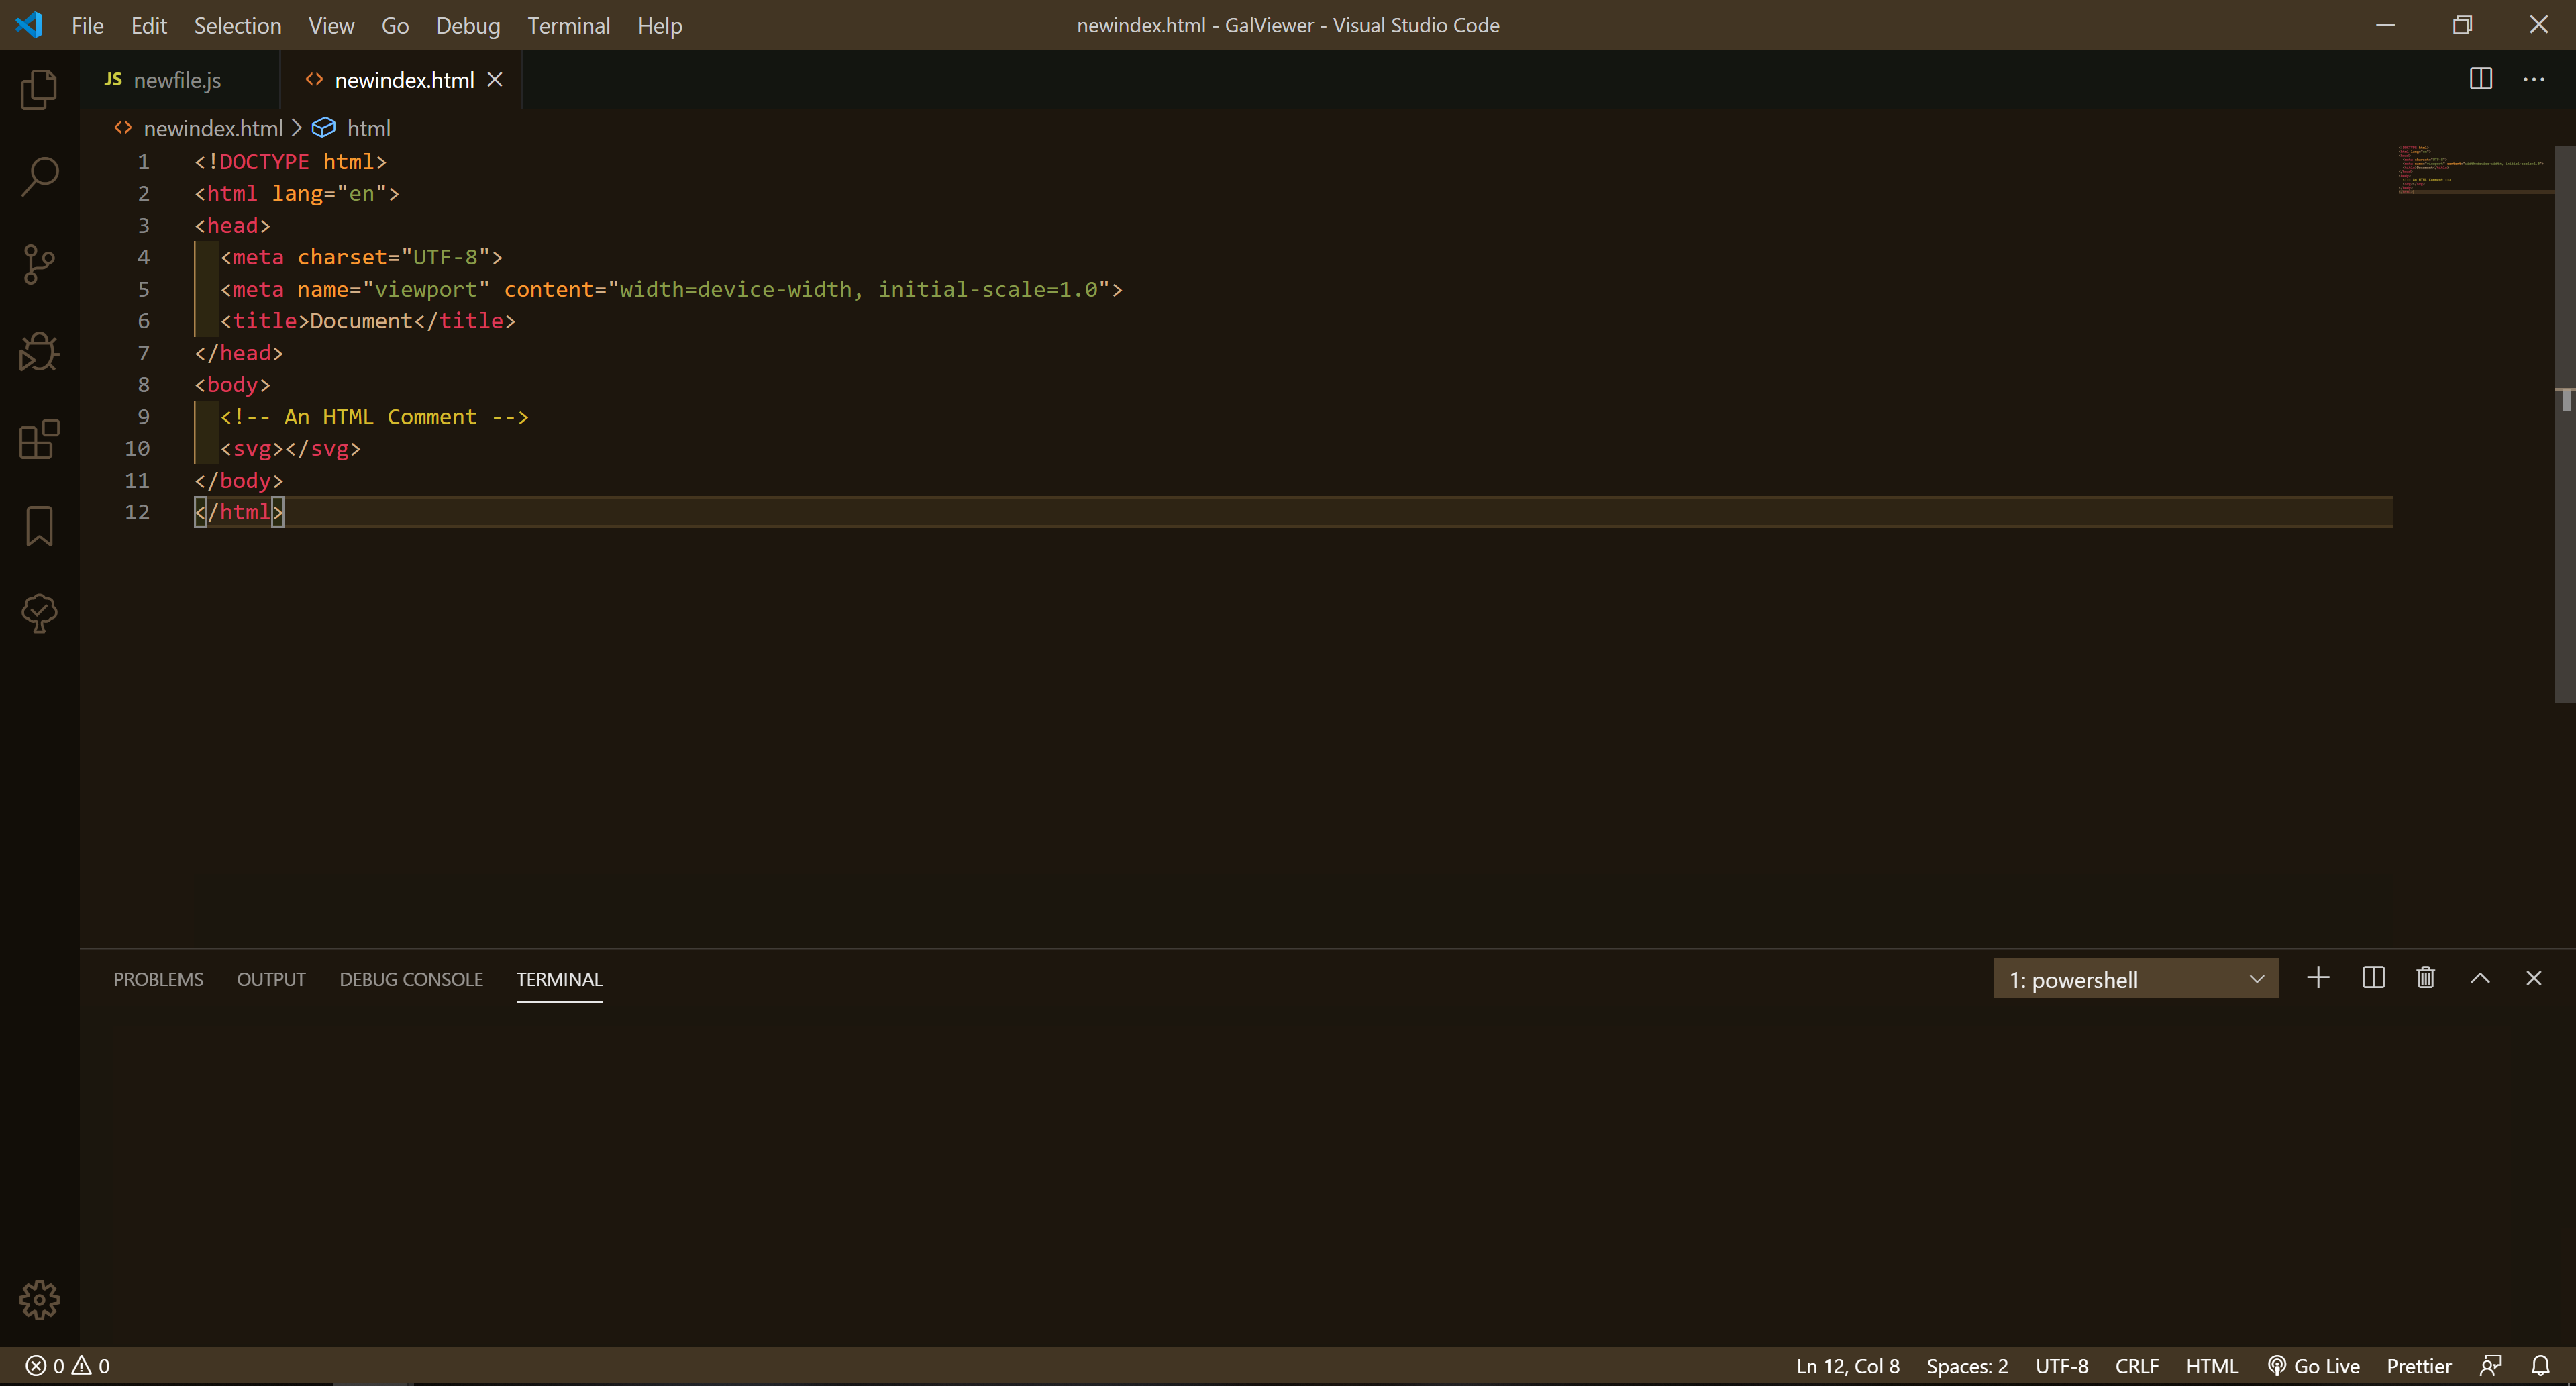This screenshot has width=2576, height=1386.
Task: Split the editor to the right
Action: click(x=2480, y=79)
